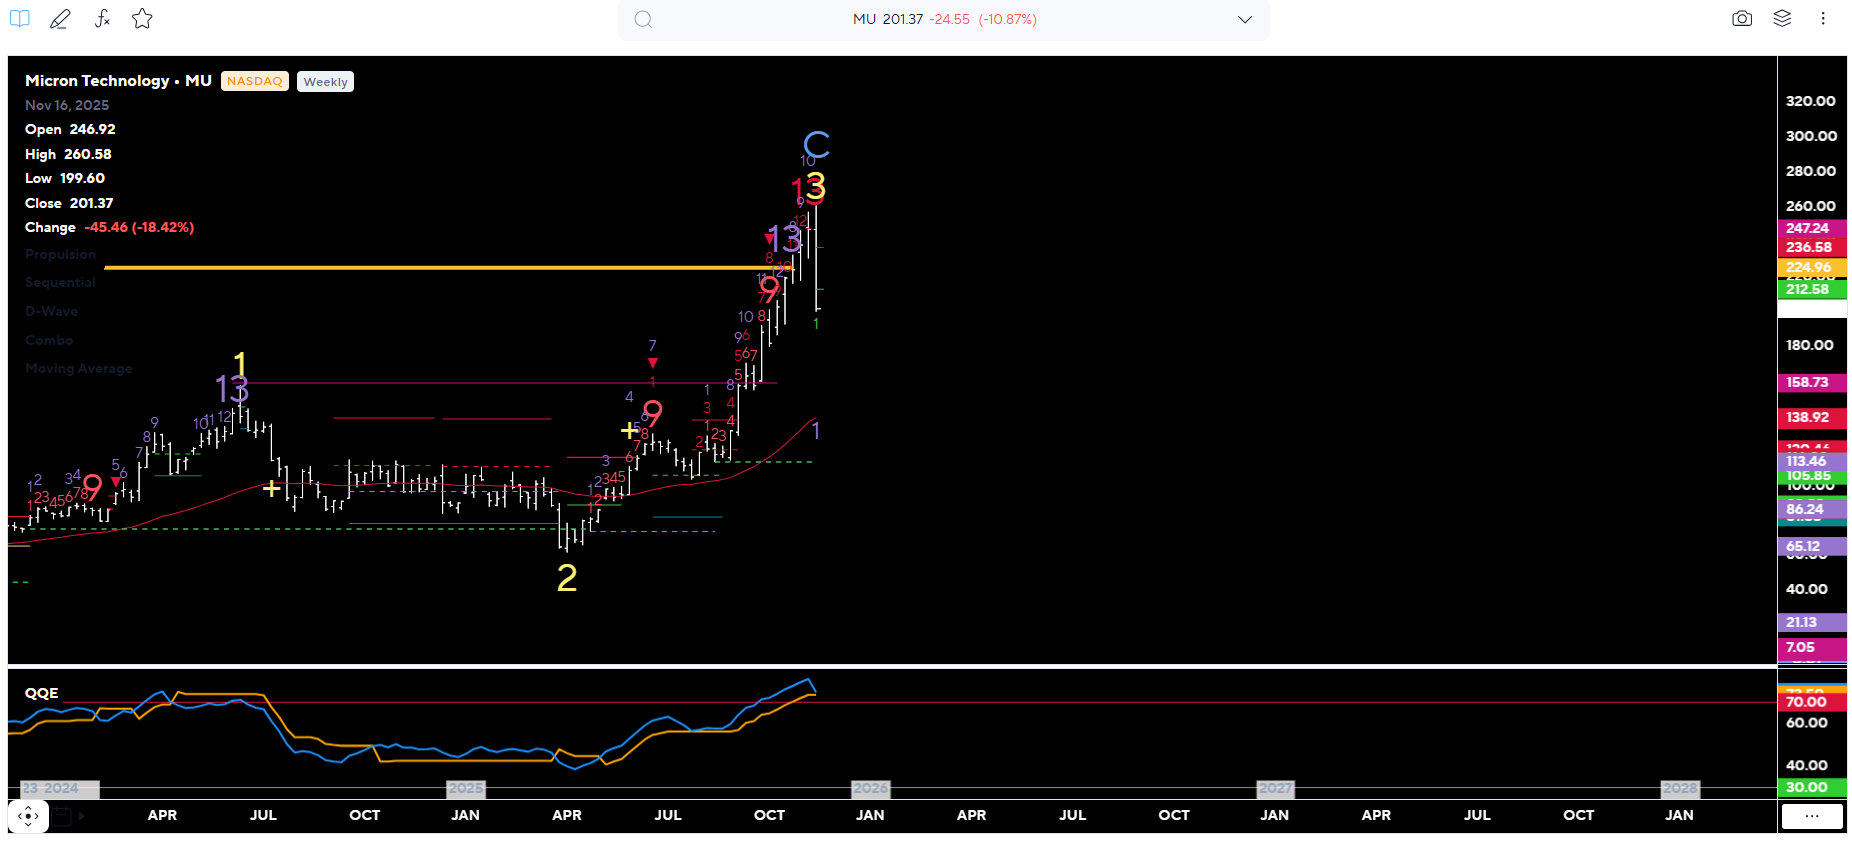Viewport: 1852px width, 846px height.
Task: Open the chart layers icon
Action: [x=1782, y=19]
